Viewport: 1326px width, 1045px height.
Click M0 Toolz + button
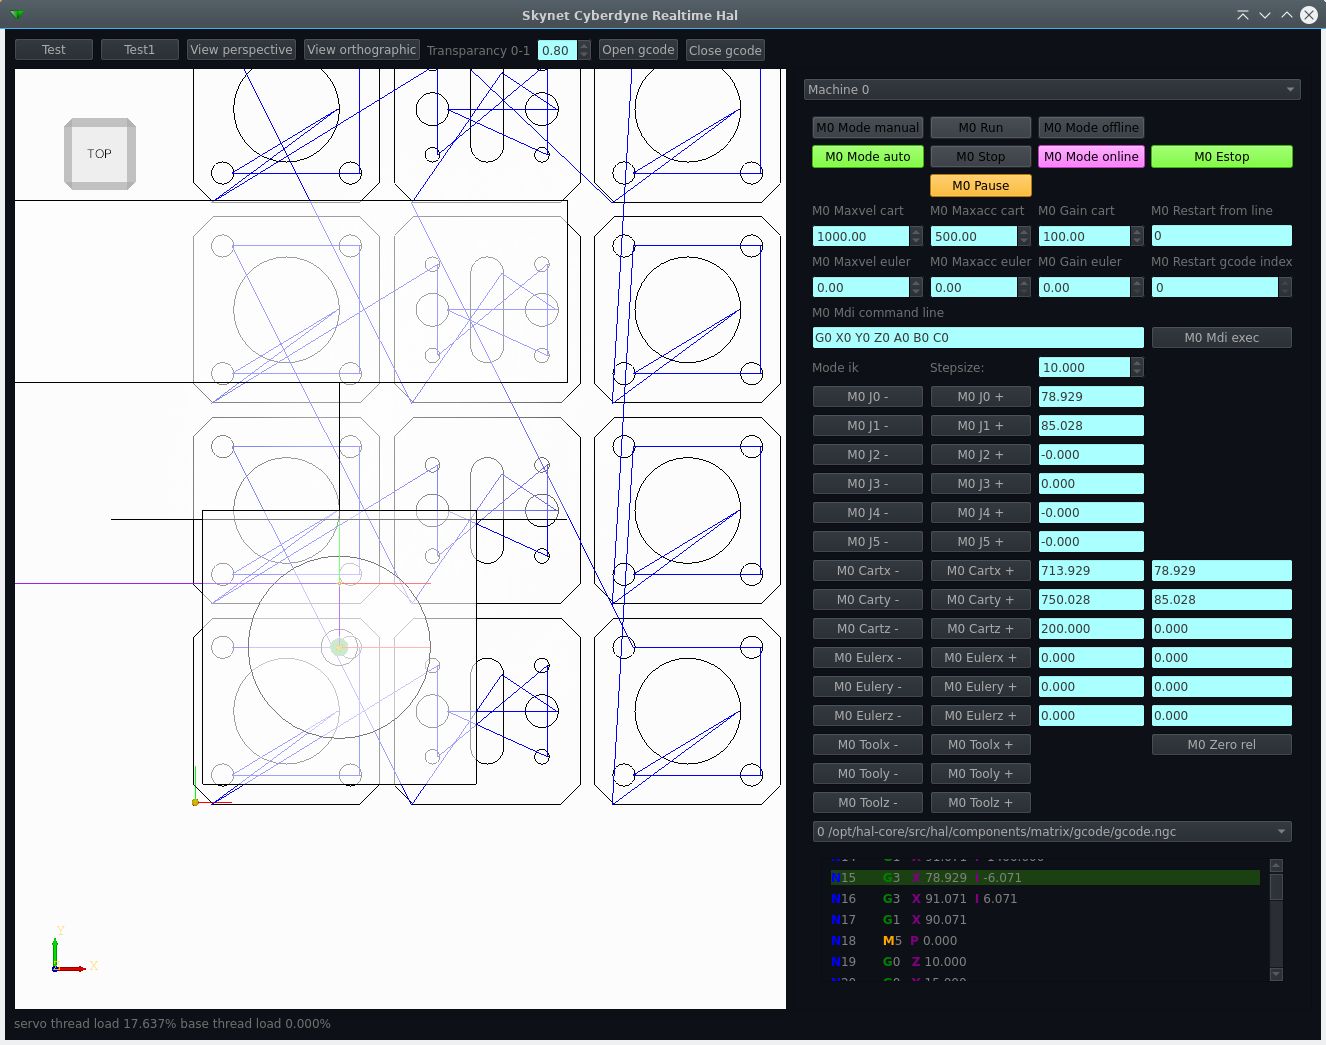pyautogui.click(x=980, y=802)
